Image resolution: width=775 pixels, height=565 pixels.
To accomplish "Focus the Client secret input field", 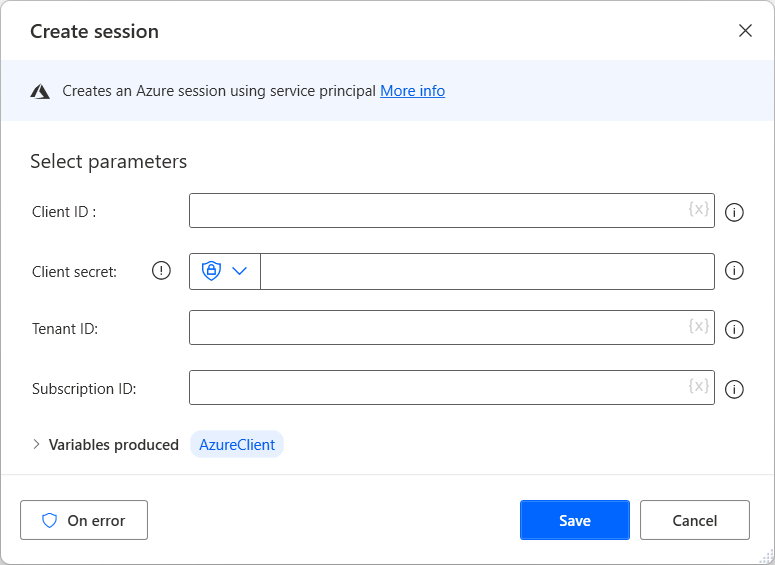I will [x=487, y=271].
